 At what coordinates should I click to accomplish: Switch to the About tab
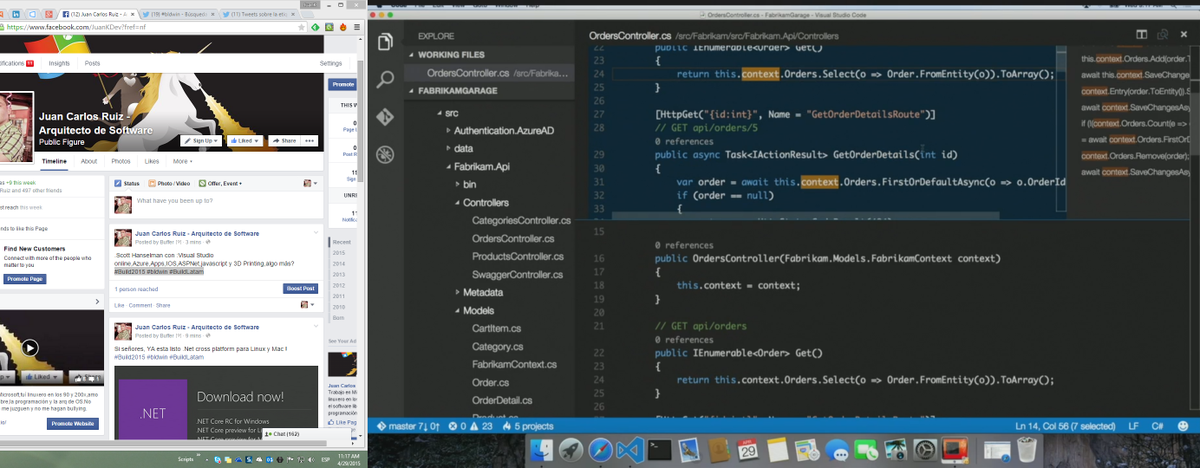point(89,161)
